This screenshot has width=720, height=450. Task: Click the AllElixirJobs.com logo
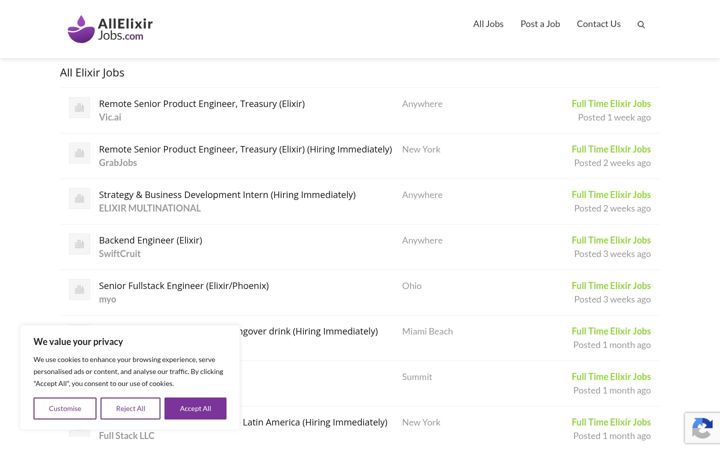110,29
